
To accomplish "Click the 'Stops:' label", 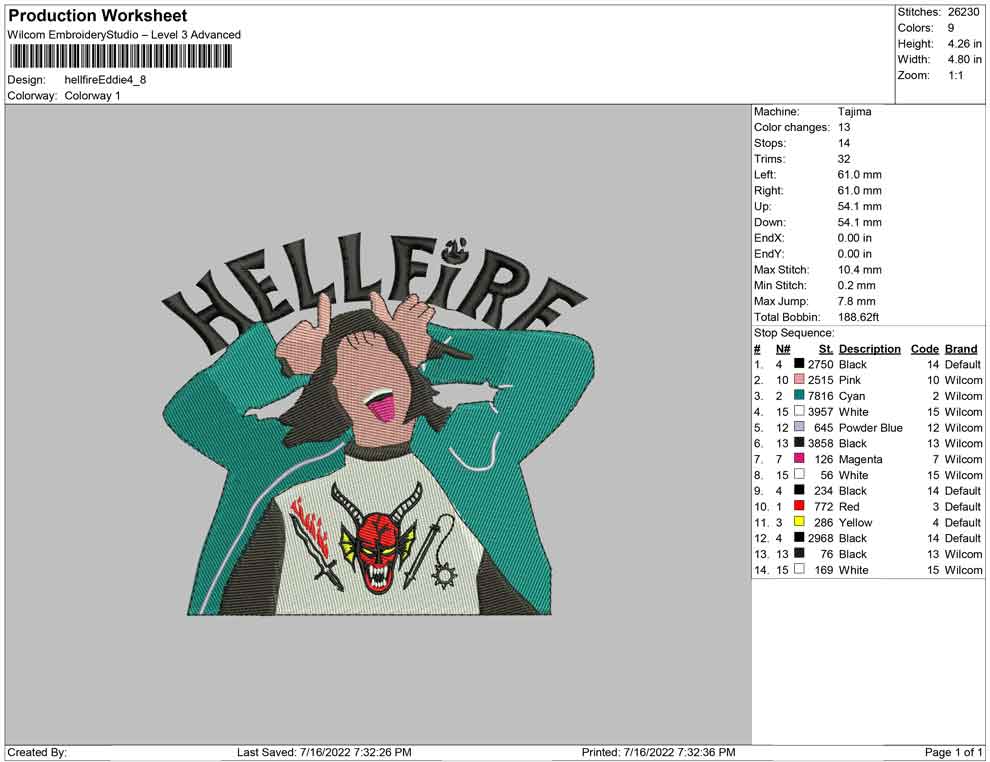I will pyautogui.click(x=770, y=143).
